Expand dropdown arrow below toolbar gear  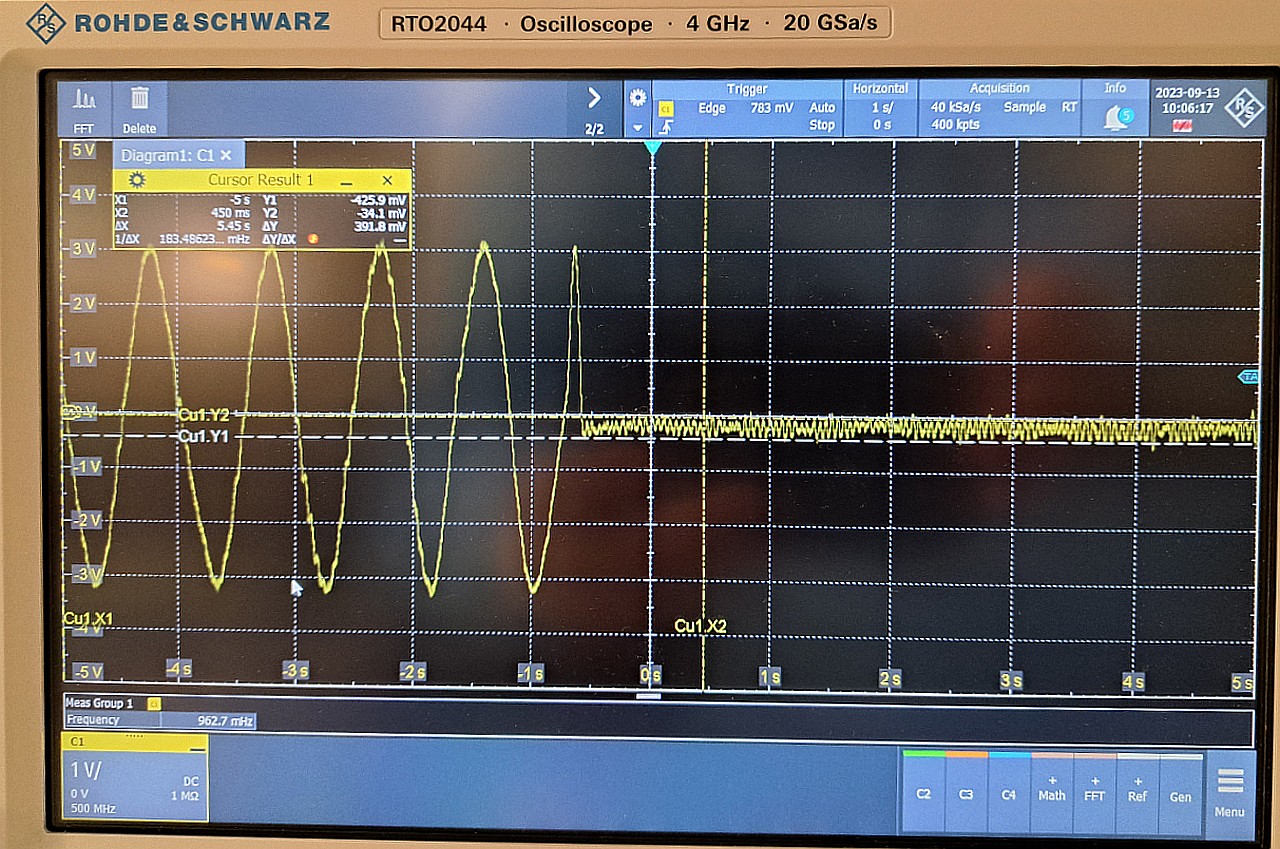click(637, 128)
